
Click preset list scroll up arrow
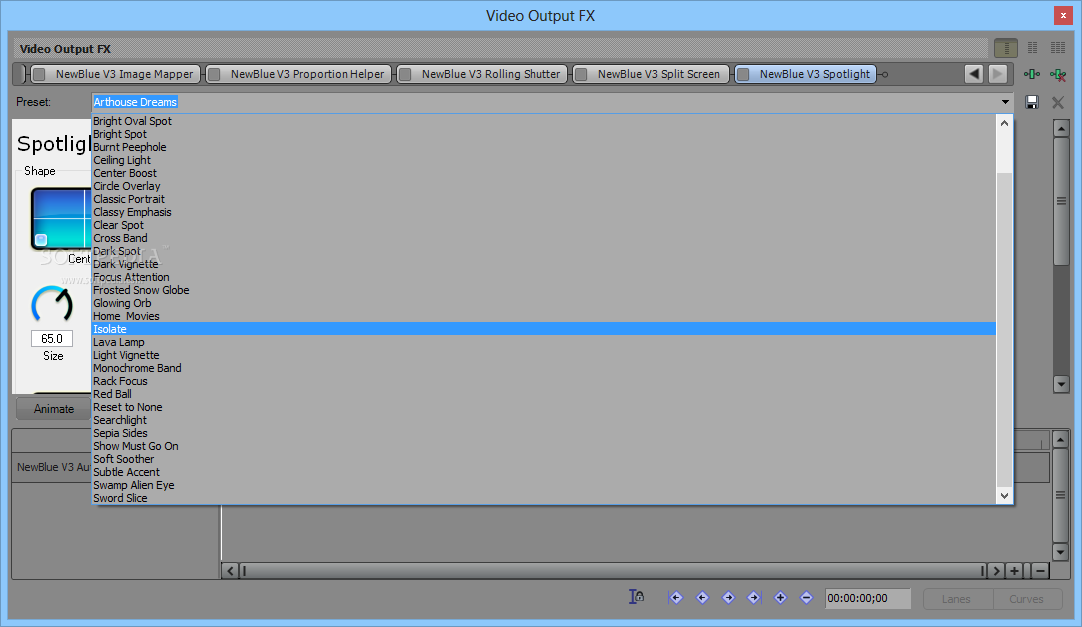pos(1004,123)
